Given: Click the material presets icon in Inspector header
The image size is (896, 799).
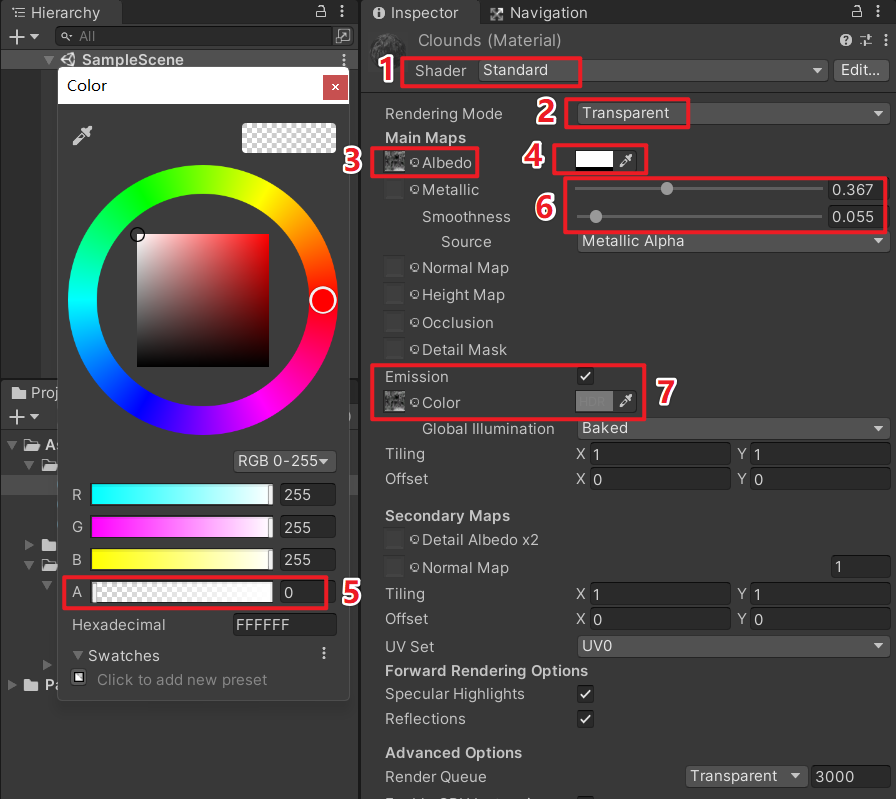Looking at the screenshot, I should pos(868,40).
